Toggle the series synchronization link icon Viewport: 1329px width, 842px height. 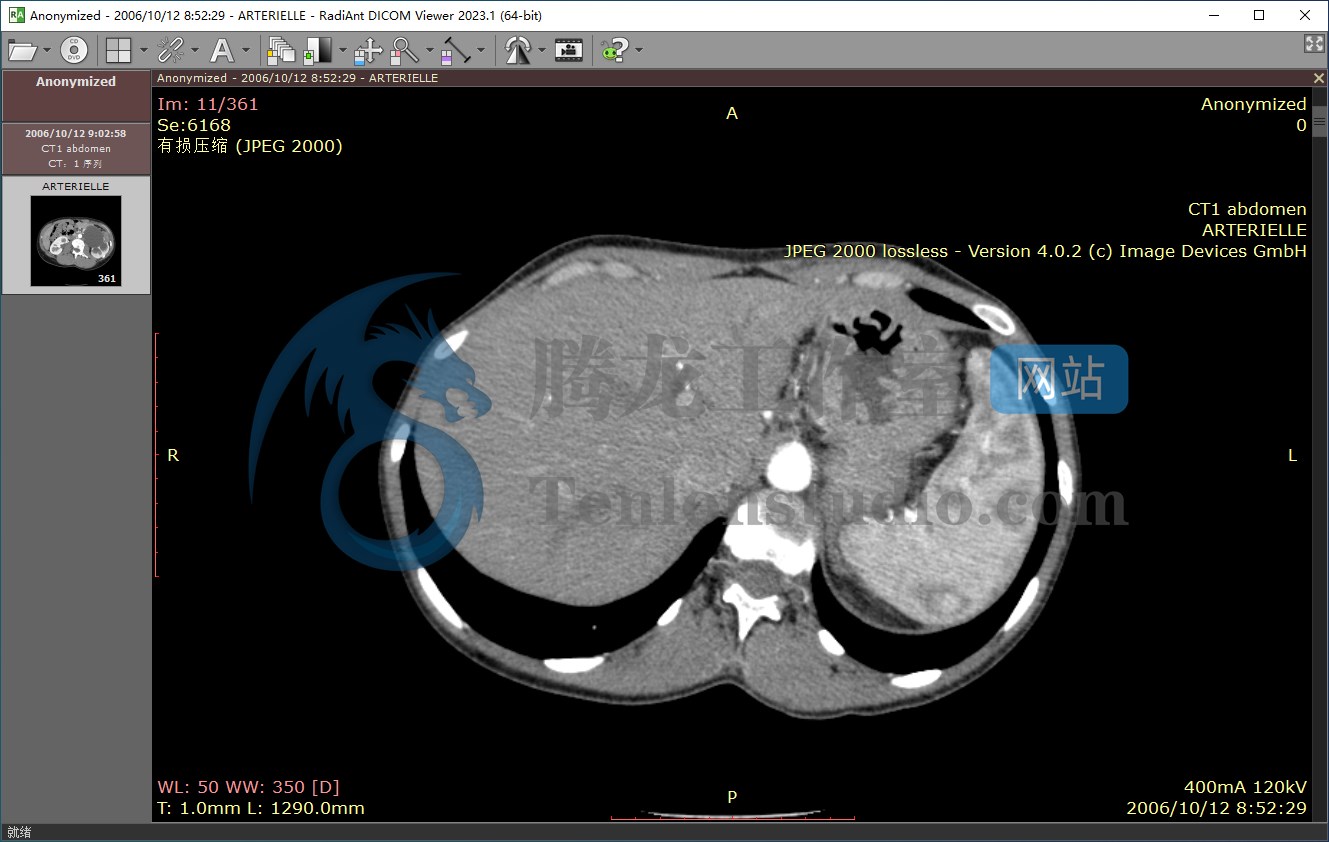[x=172, y=50]
